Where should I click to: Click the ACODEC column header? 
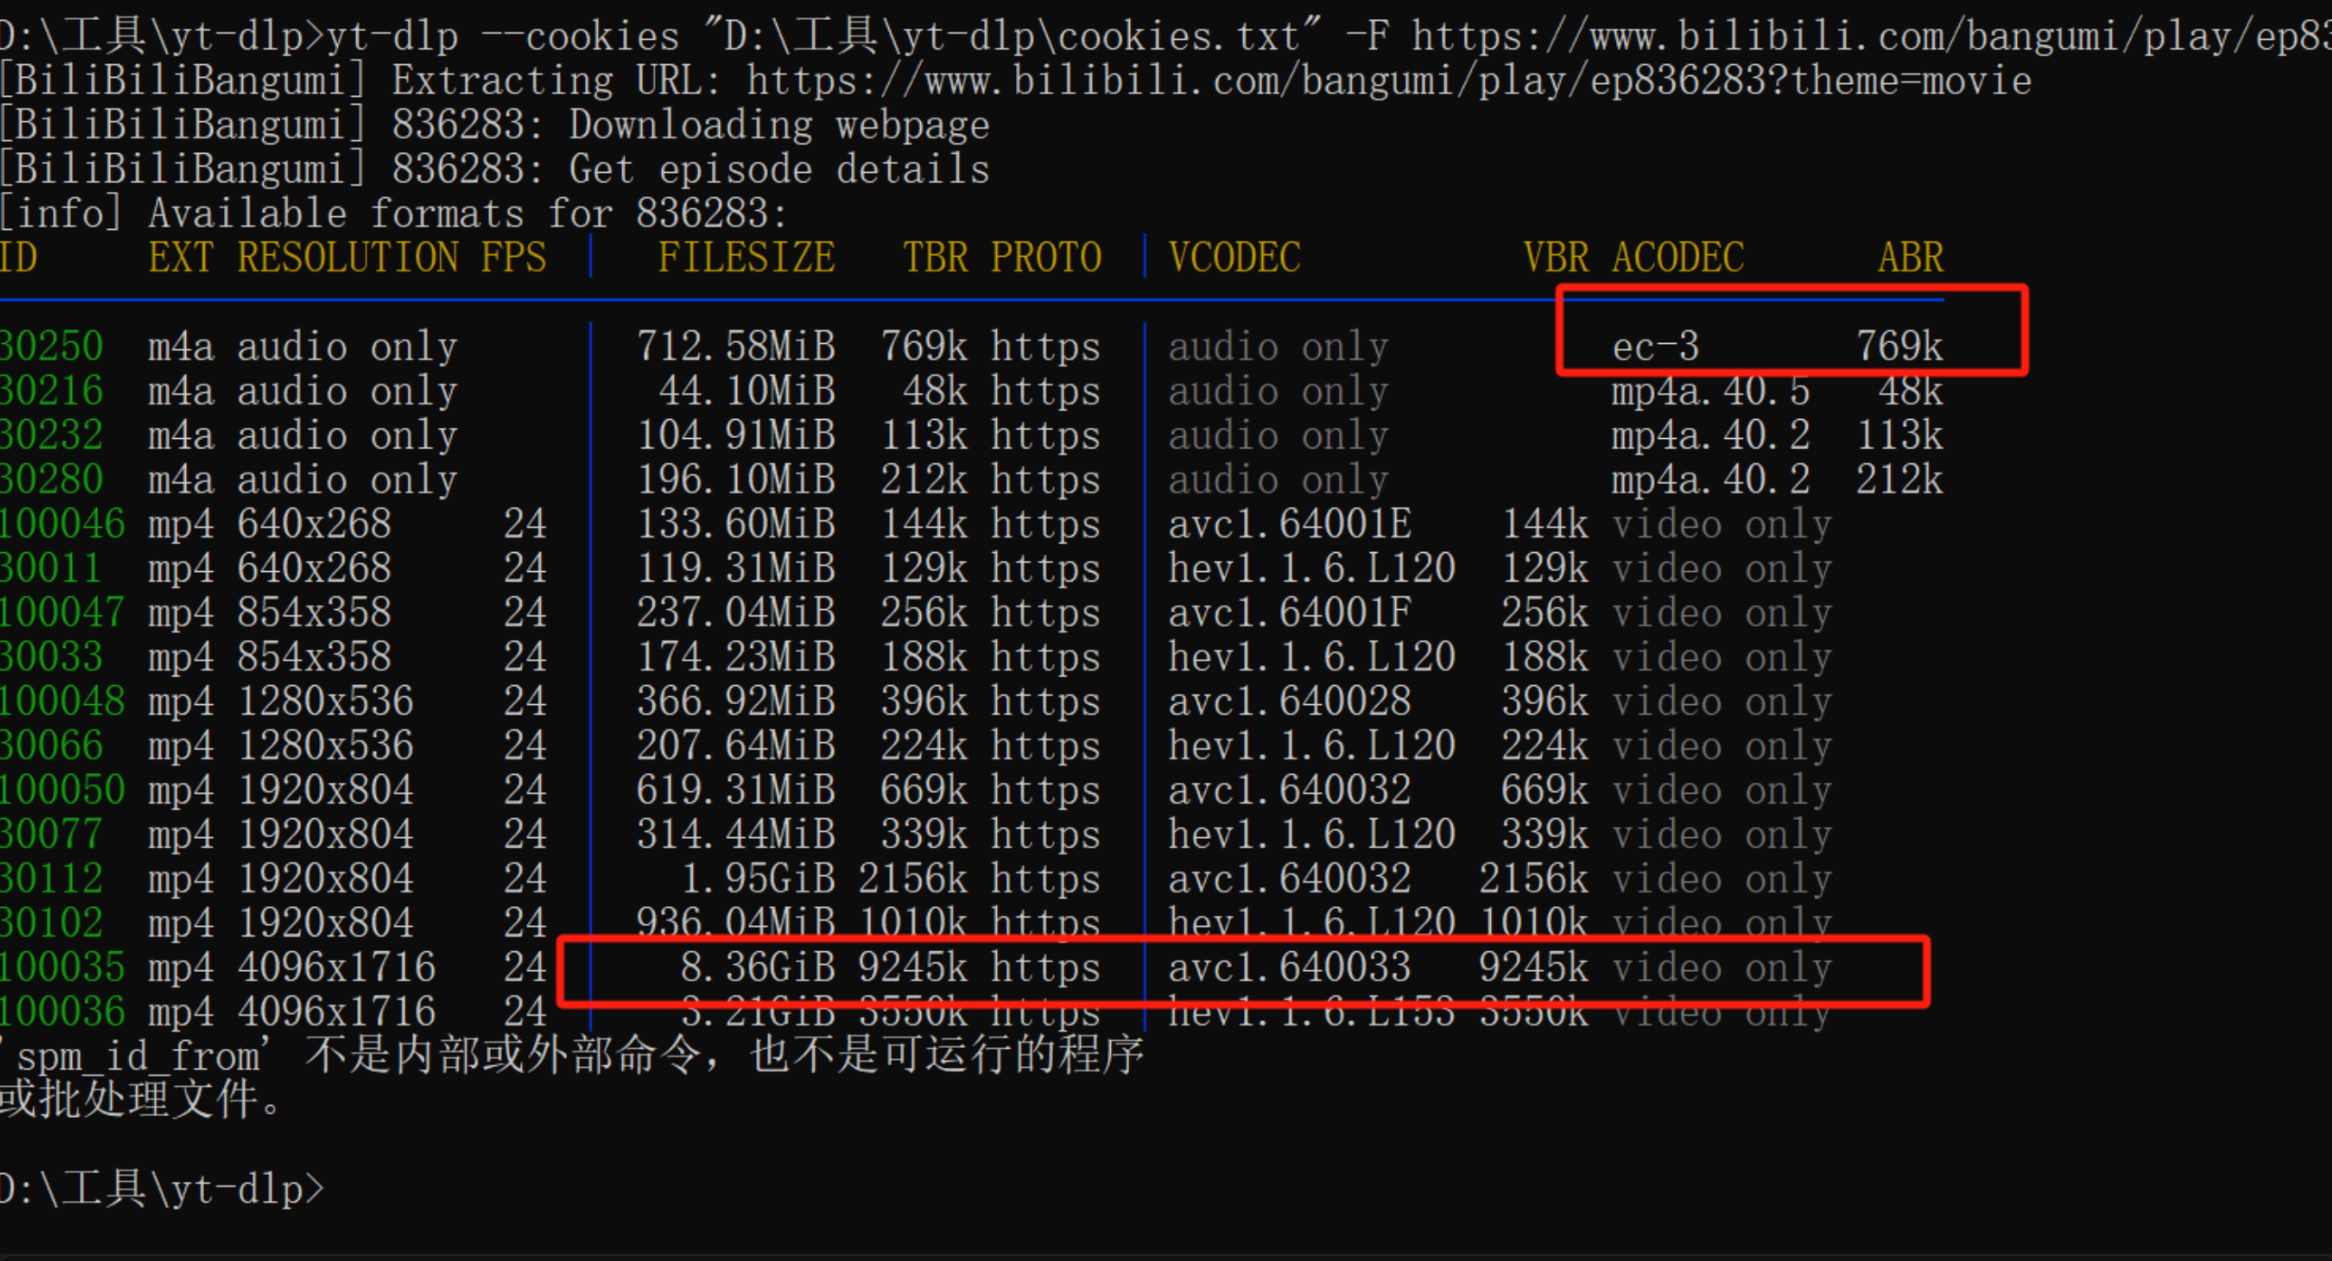click(x=1677, y=258)
